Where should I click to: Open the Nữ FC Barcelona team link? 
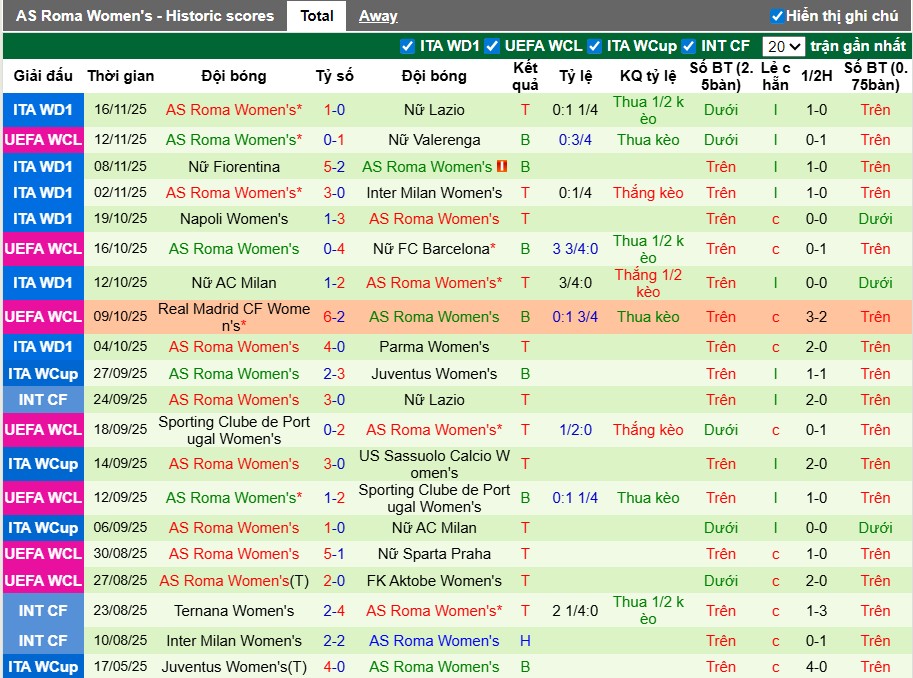coord(431,249)
